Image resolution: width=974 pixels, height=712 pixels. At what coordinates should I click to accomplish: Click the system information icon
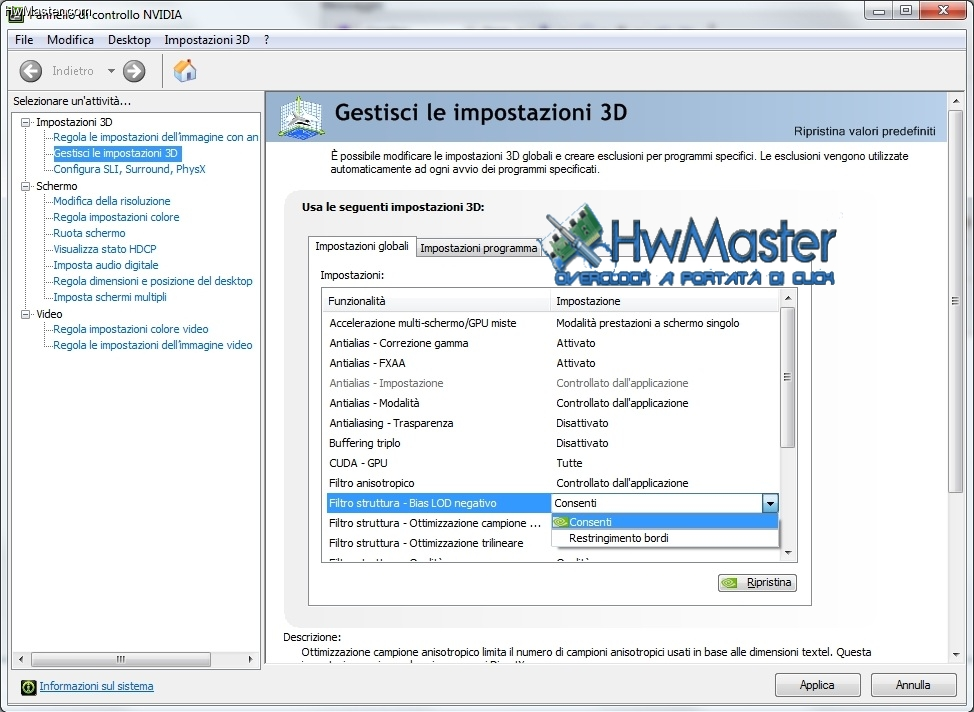point(29,687)
